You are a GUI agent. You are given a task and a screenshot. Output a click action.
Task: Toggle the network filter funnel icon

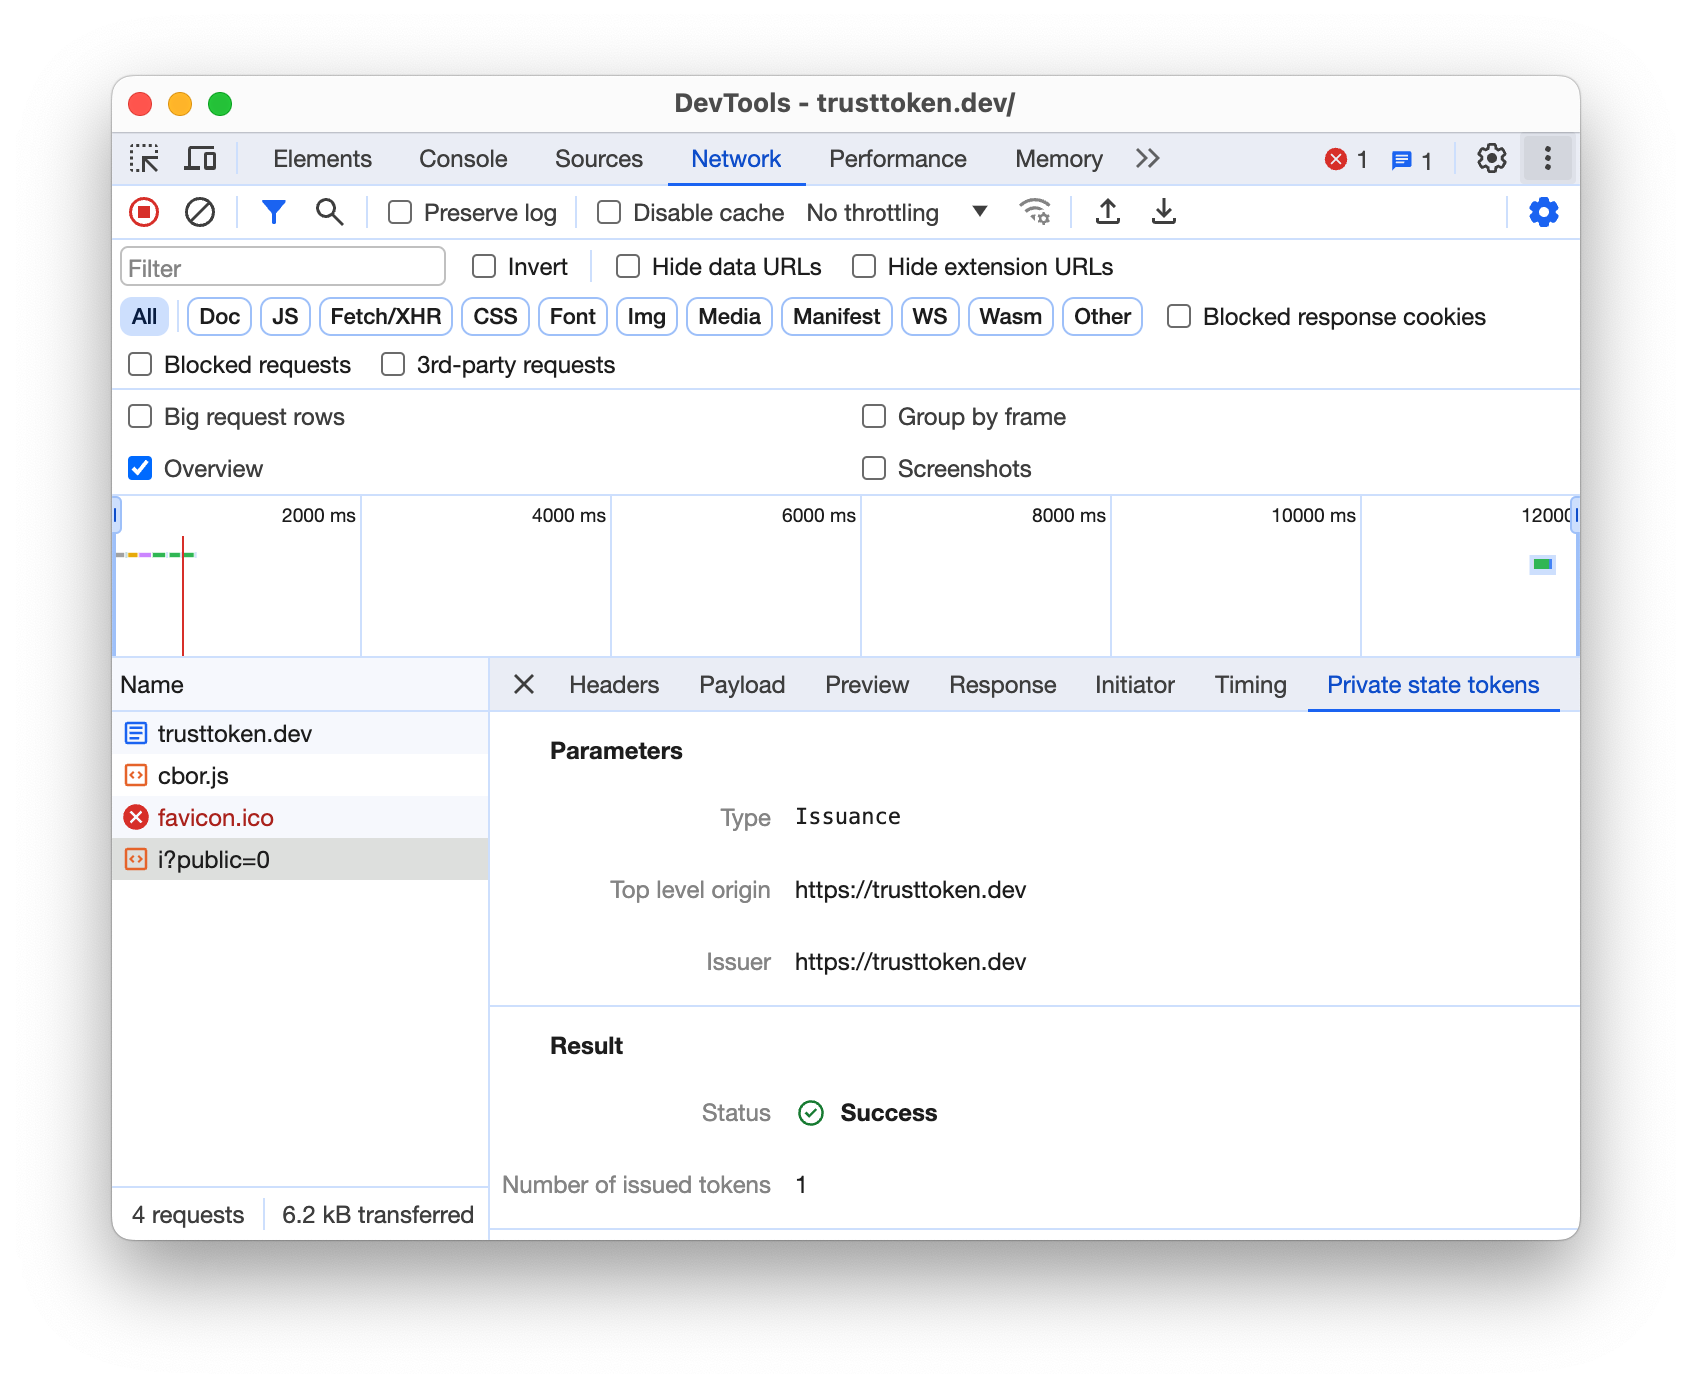(x=273, y=212)
